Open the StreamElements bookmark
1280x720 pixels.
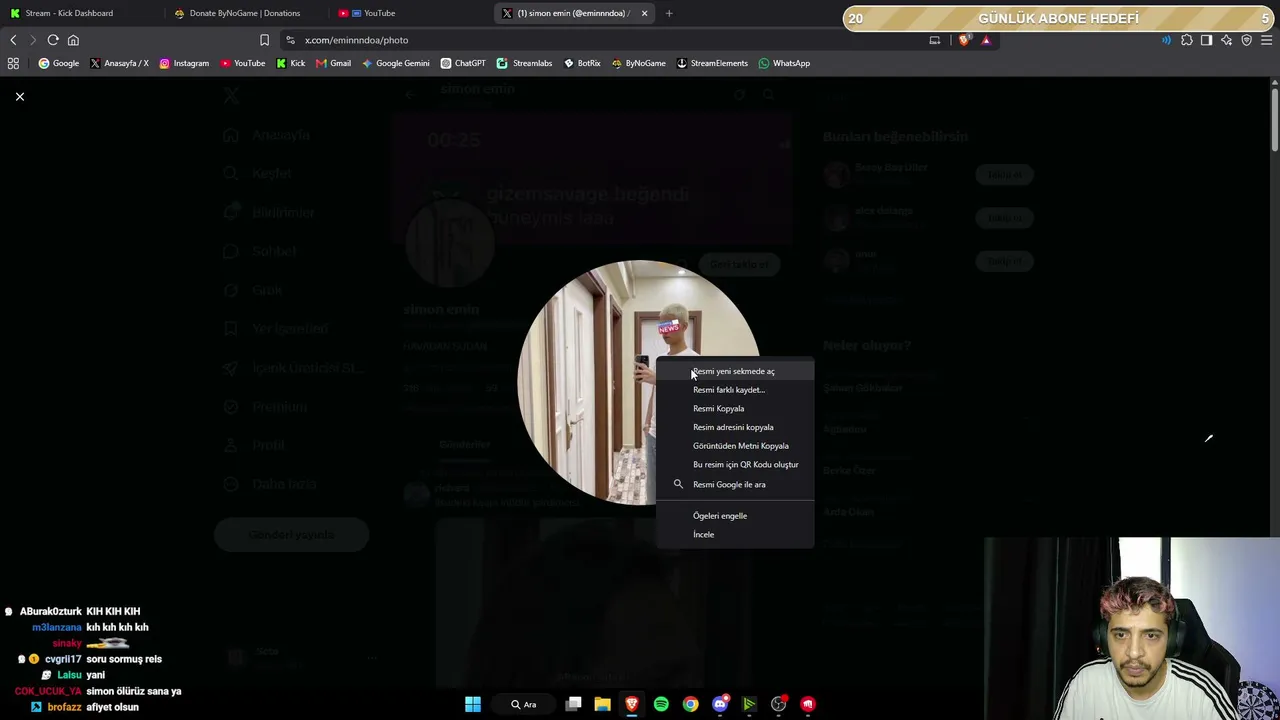pyautogui.click(x=712, y=63)
